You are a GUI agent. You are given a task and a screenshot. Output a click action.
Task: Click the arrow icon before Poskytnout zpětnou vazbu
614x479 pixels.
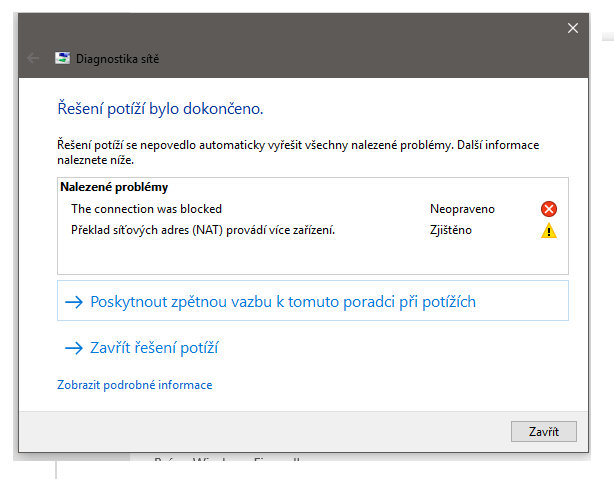73,301
